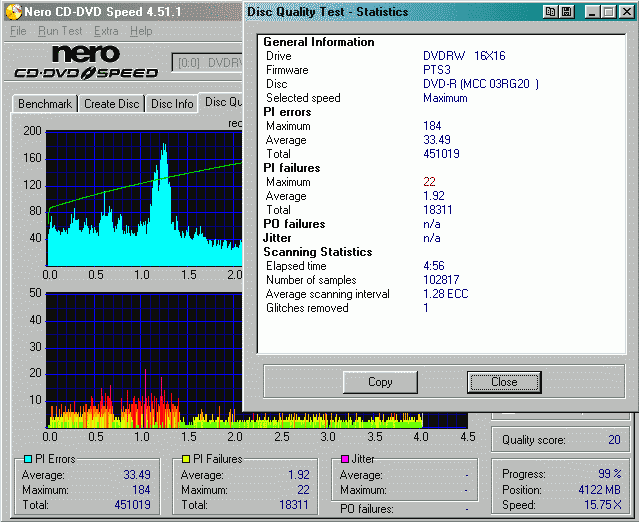Click Drive value DVDRW 16X16
Viewport: 639px width, 522px height.
tap(464, 56)
